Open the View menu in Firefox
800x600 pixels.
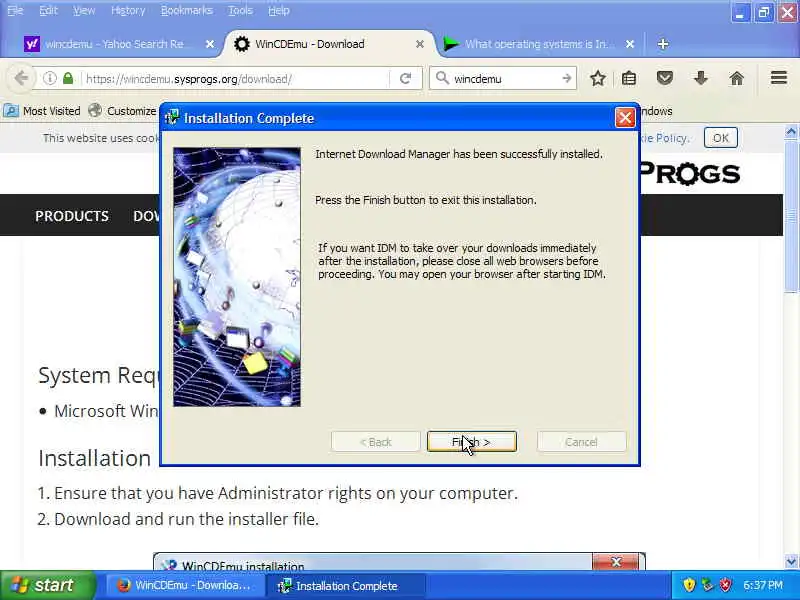[84, 10]
